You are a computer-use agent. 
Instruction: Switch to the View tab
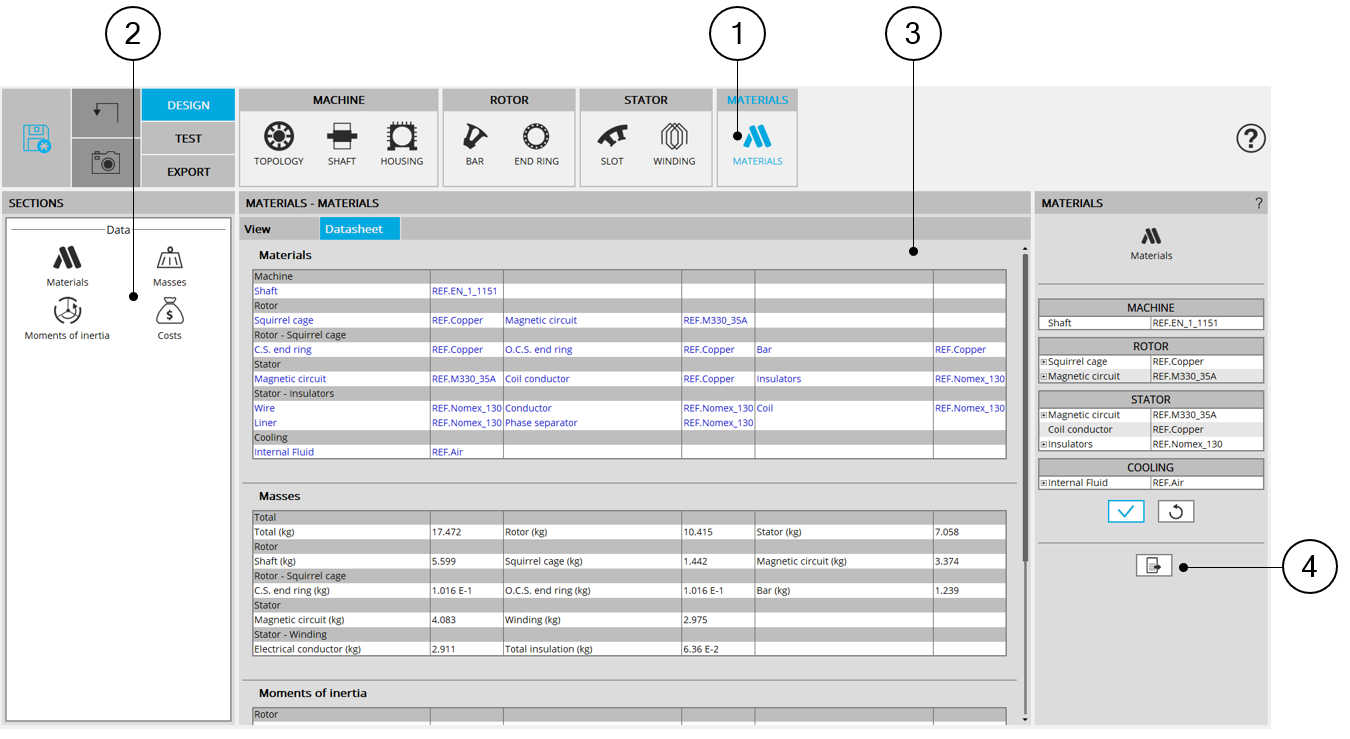click(x=258, y=229)
